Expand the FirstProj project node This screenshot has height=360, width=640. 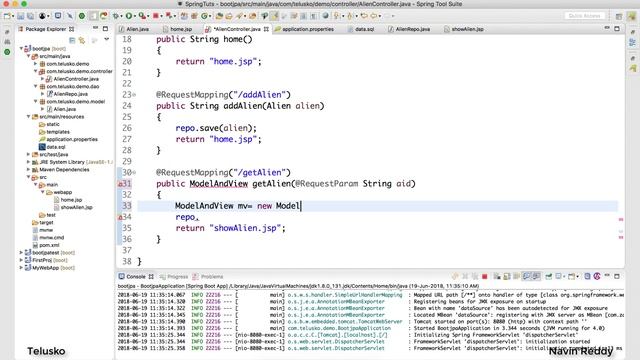[x=21, y=260]
